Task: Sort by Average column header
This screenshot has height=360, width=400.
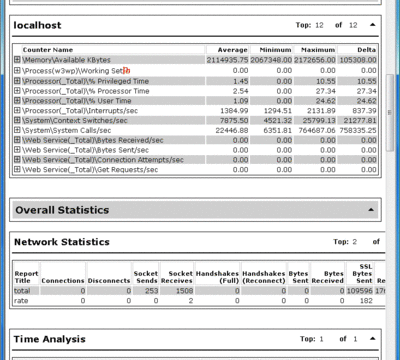Action: pyautogui.click(x=227, y=50)
